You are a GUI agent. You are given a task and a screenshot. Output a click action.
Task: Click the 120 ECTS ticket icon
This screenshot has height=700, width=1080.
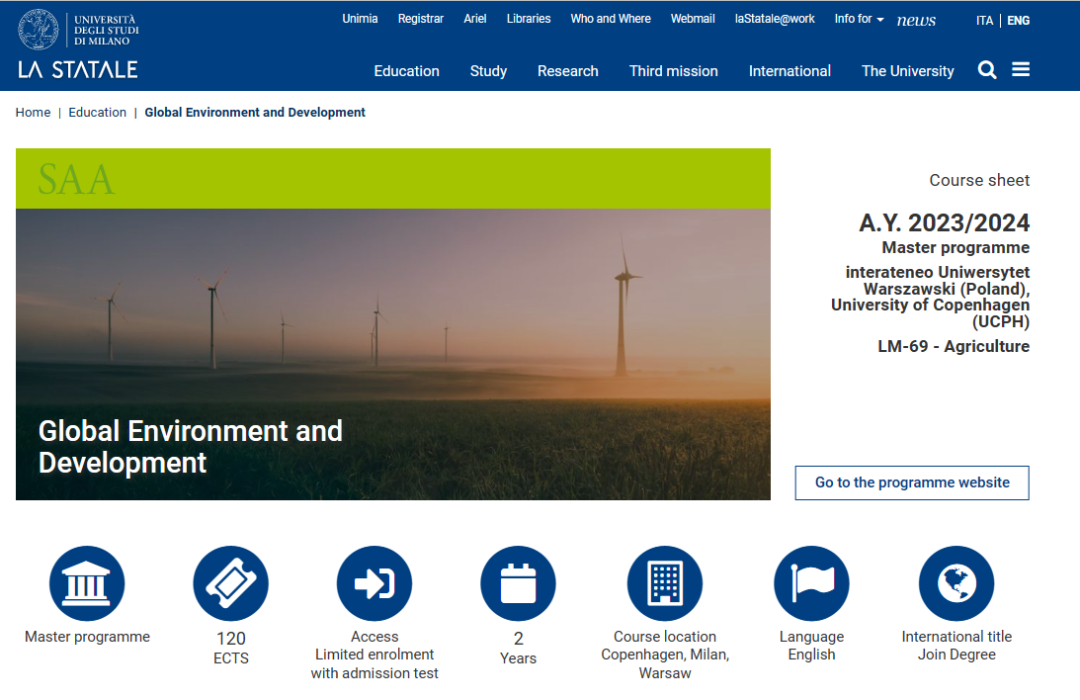point(231,584)
